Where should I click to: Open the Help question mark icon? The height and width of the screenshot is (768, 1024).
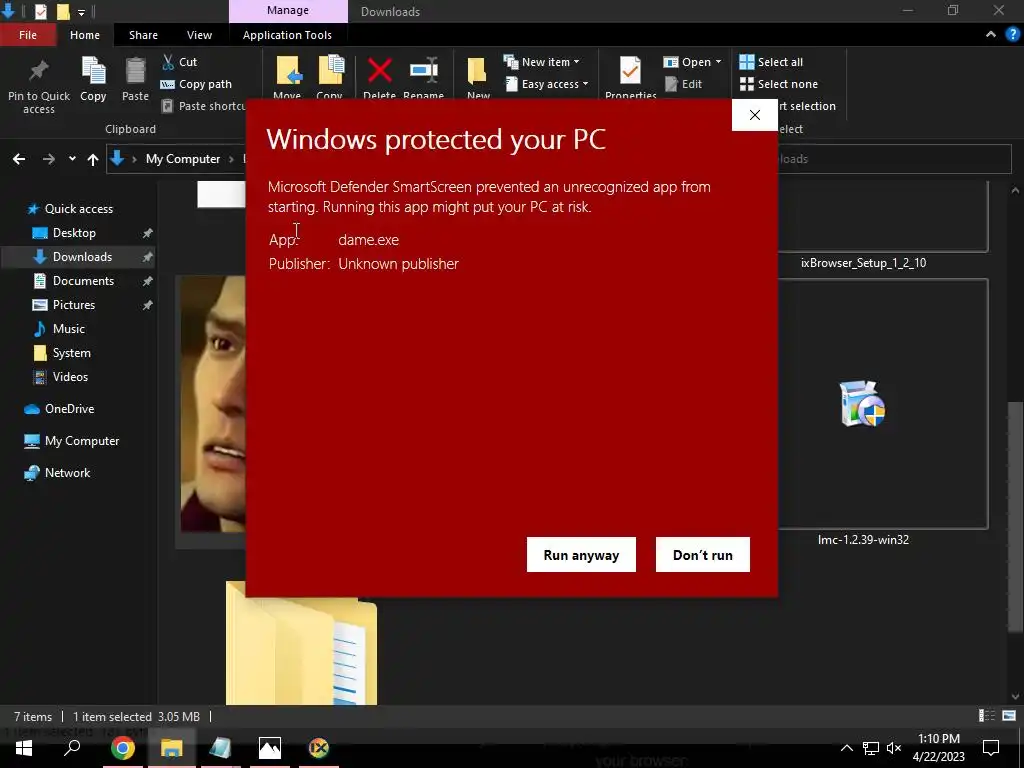click(x=1013, y=35)
